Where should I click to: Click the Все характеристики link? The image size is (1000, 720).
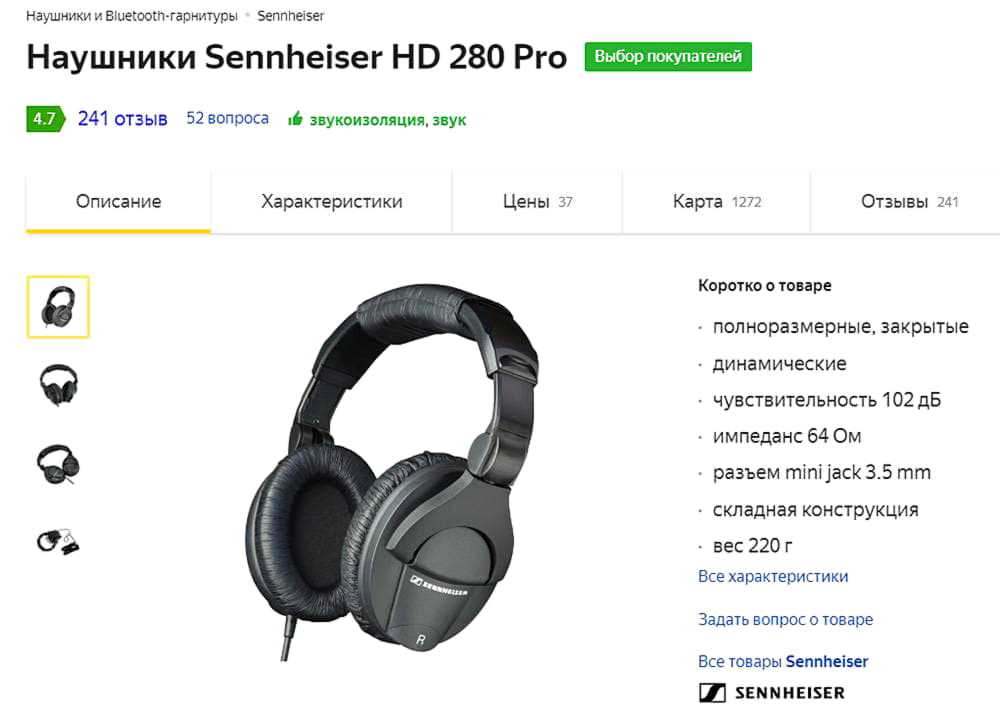pos(773,576)
